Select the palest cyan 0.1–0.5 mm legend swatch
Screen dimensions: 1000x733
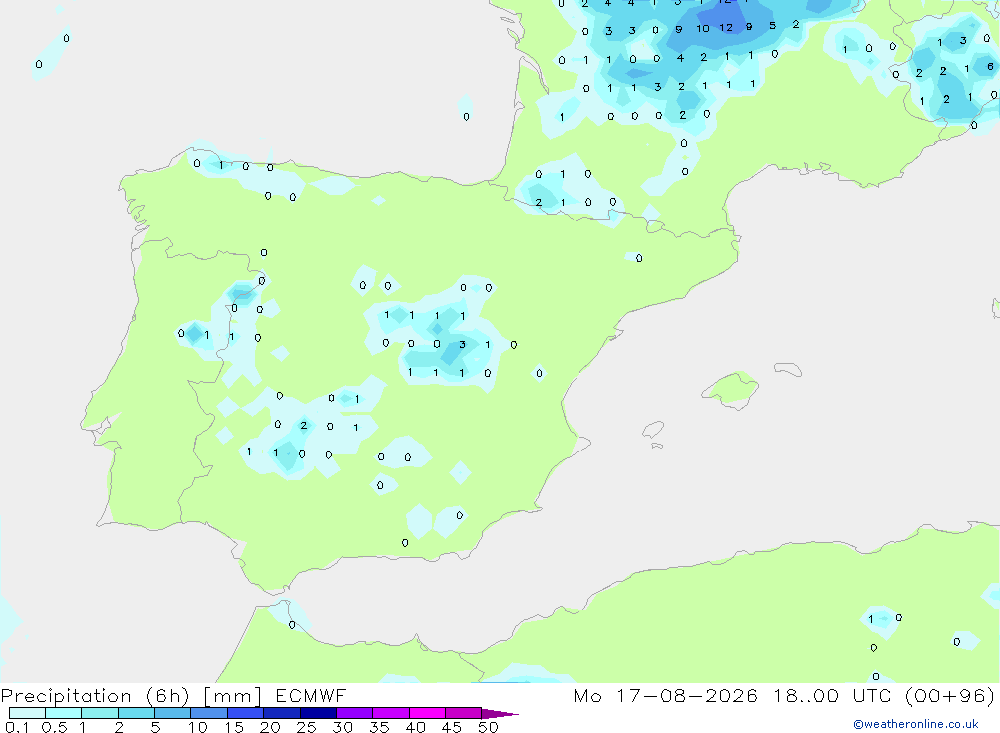[27, 713]
